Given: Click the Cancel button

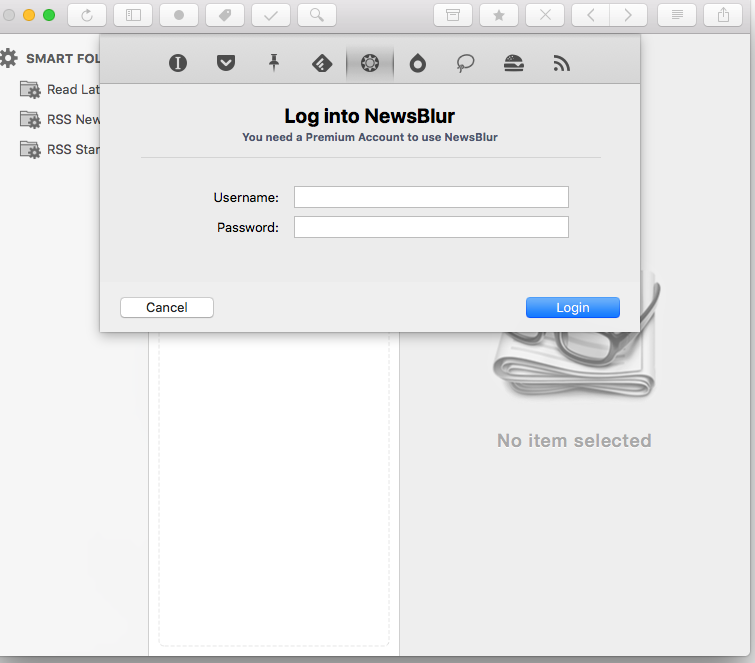Looking at the screenshot, I should coord(167,307).
